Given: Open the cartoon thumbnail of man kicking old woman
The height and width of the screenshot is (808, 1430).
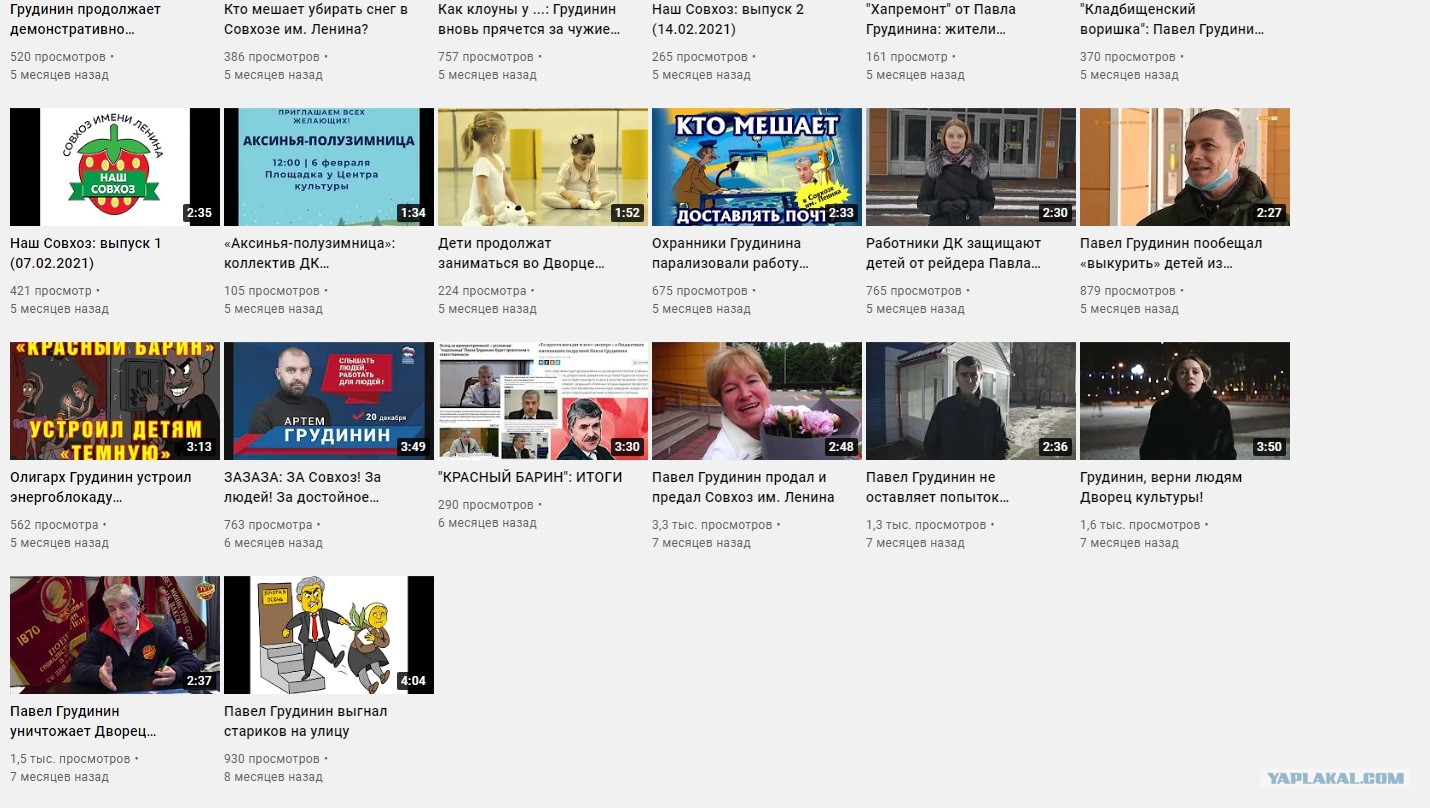Looking at the screenshot, I should [x=329, y=635].
